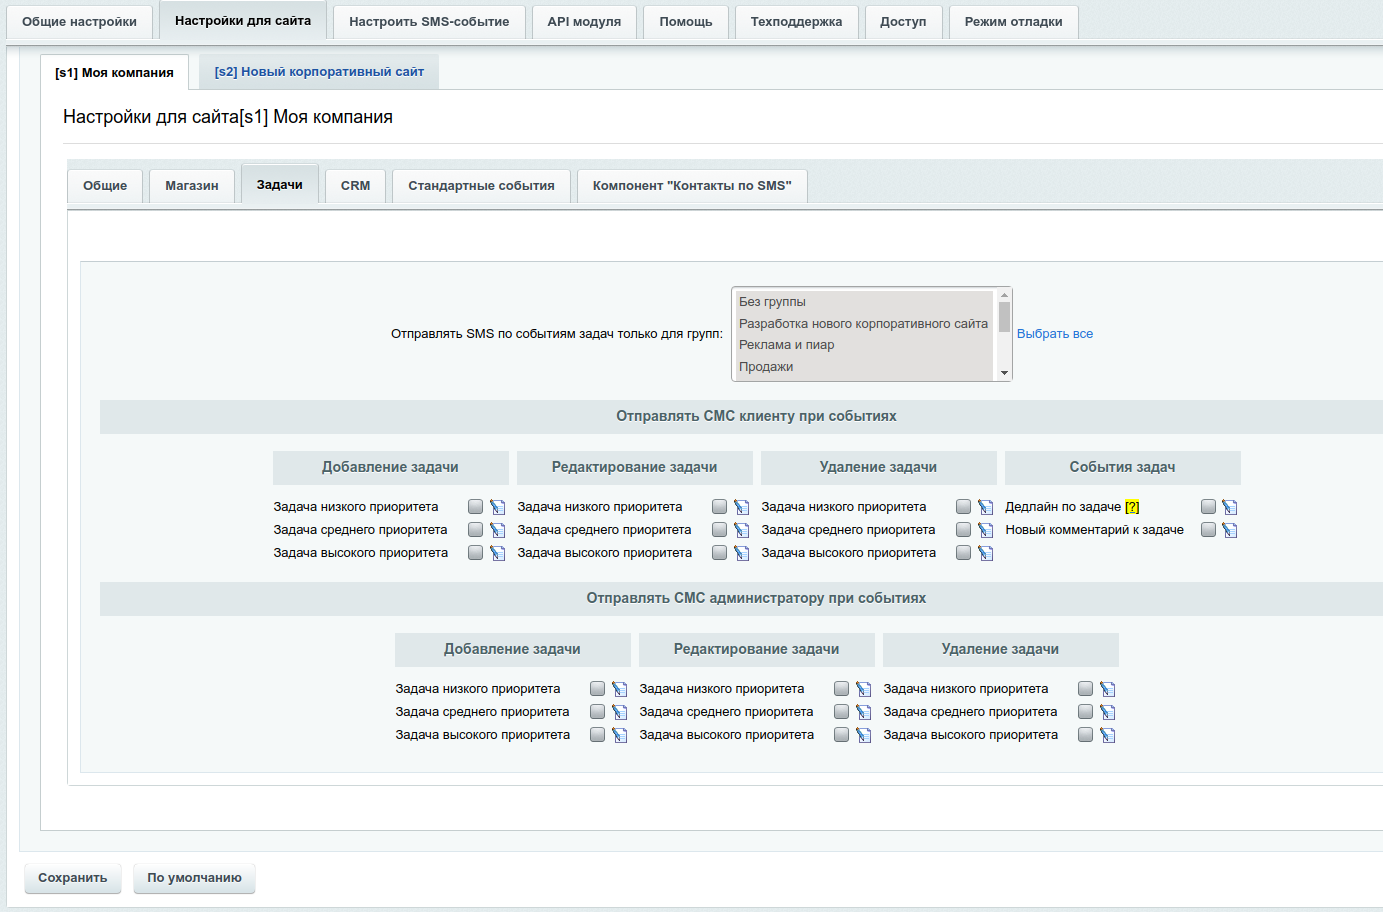Click edit icon for client medium-priority task editing
1383x912 pixels.
pos(741,530)
